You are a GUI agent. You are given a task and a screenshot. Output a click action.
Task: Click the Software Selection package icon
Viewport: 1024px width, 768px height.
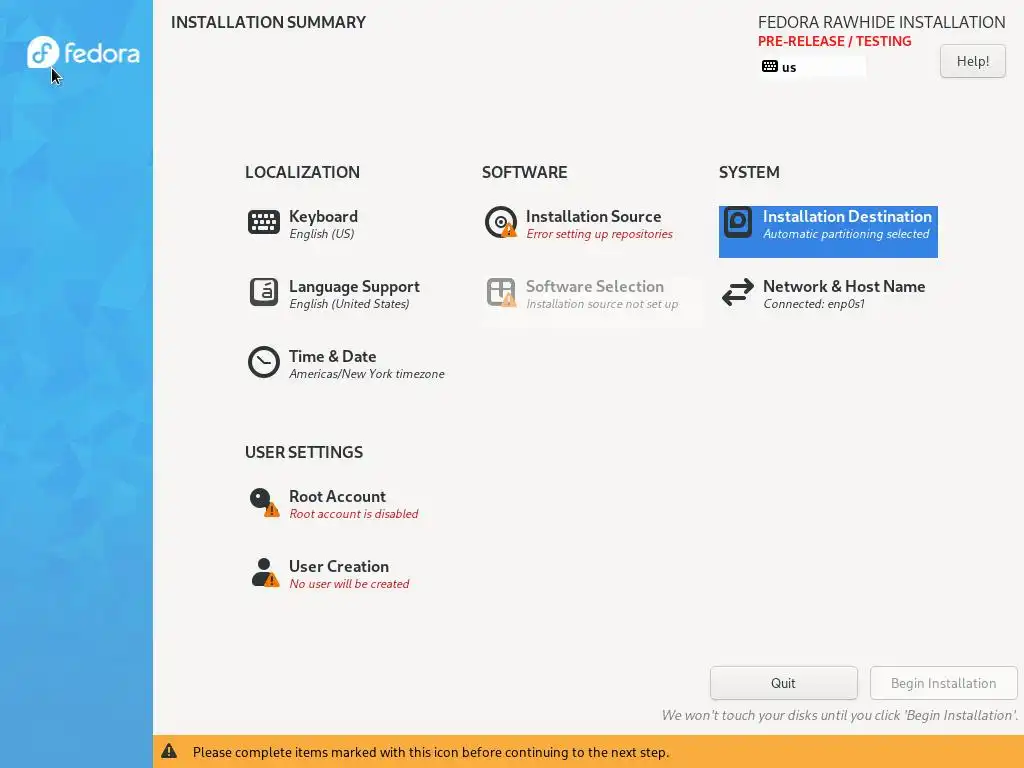pyautogui.click(x=501, y=292)
